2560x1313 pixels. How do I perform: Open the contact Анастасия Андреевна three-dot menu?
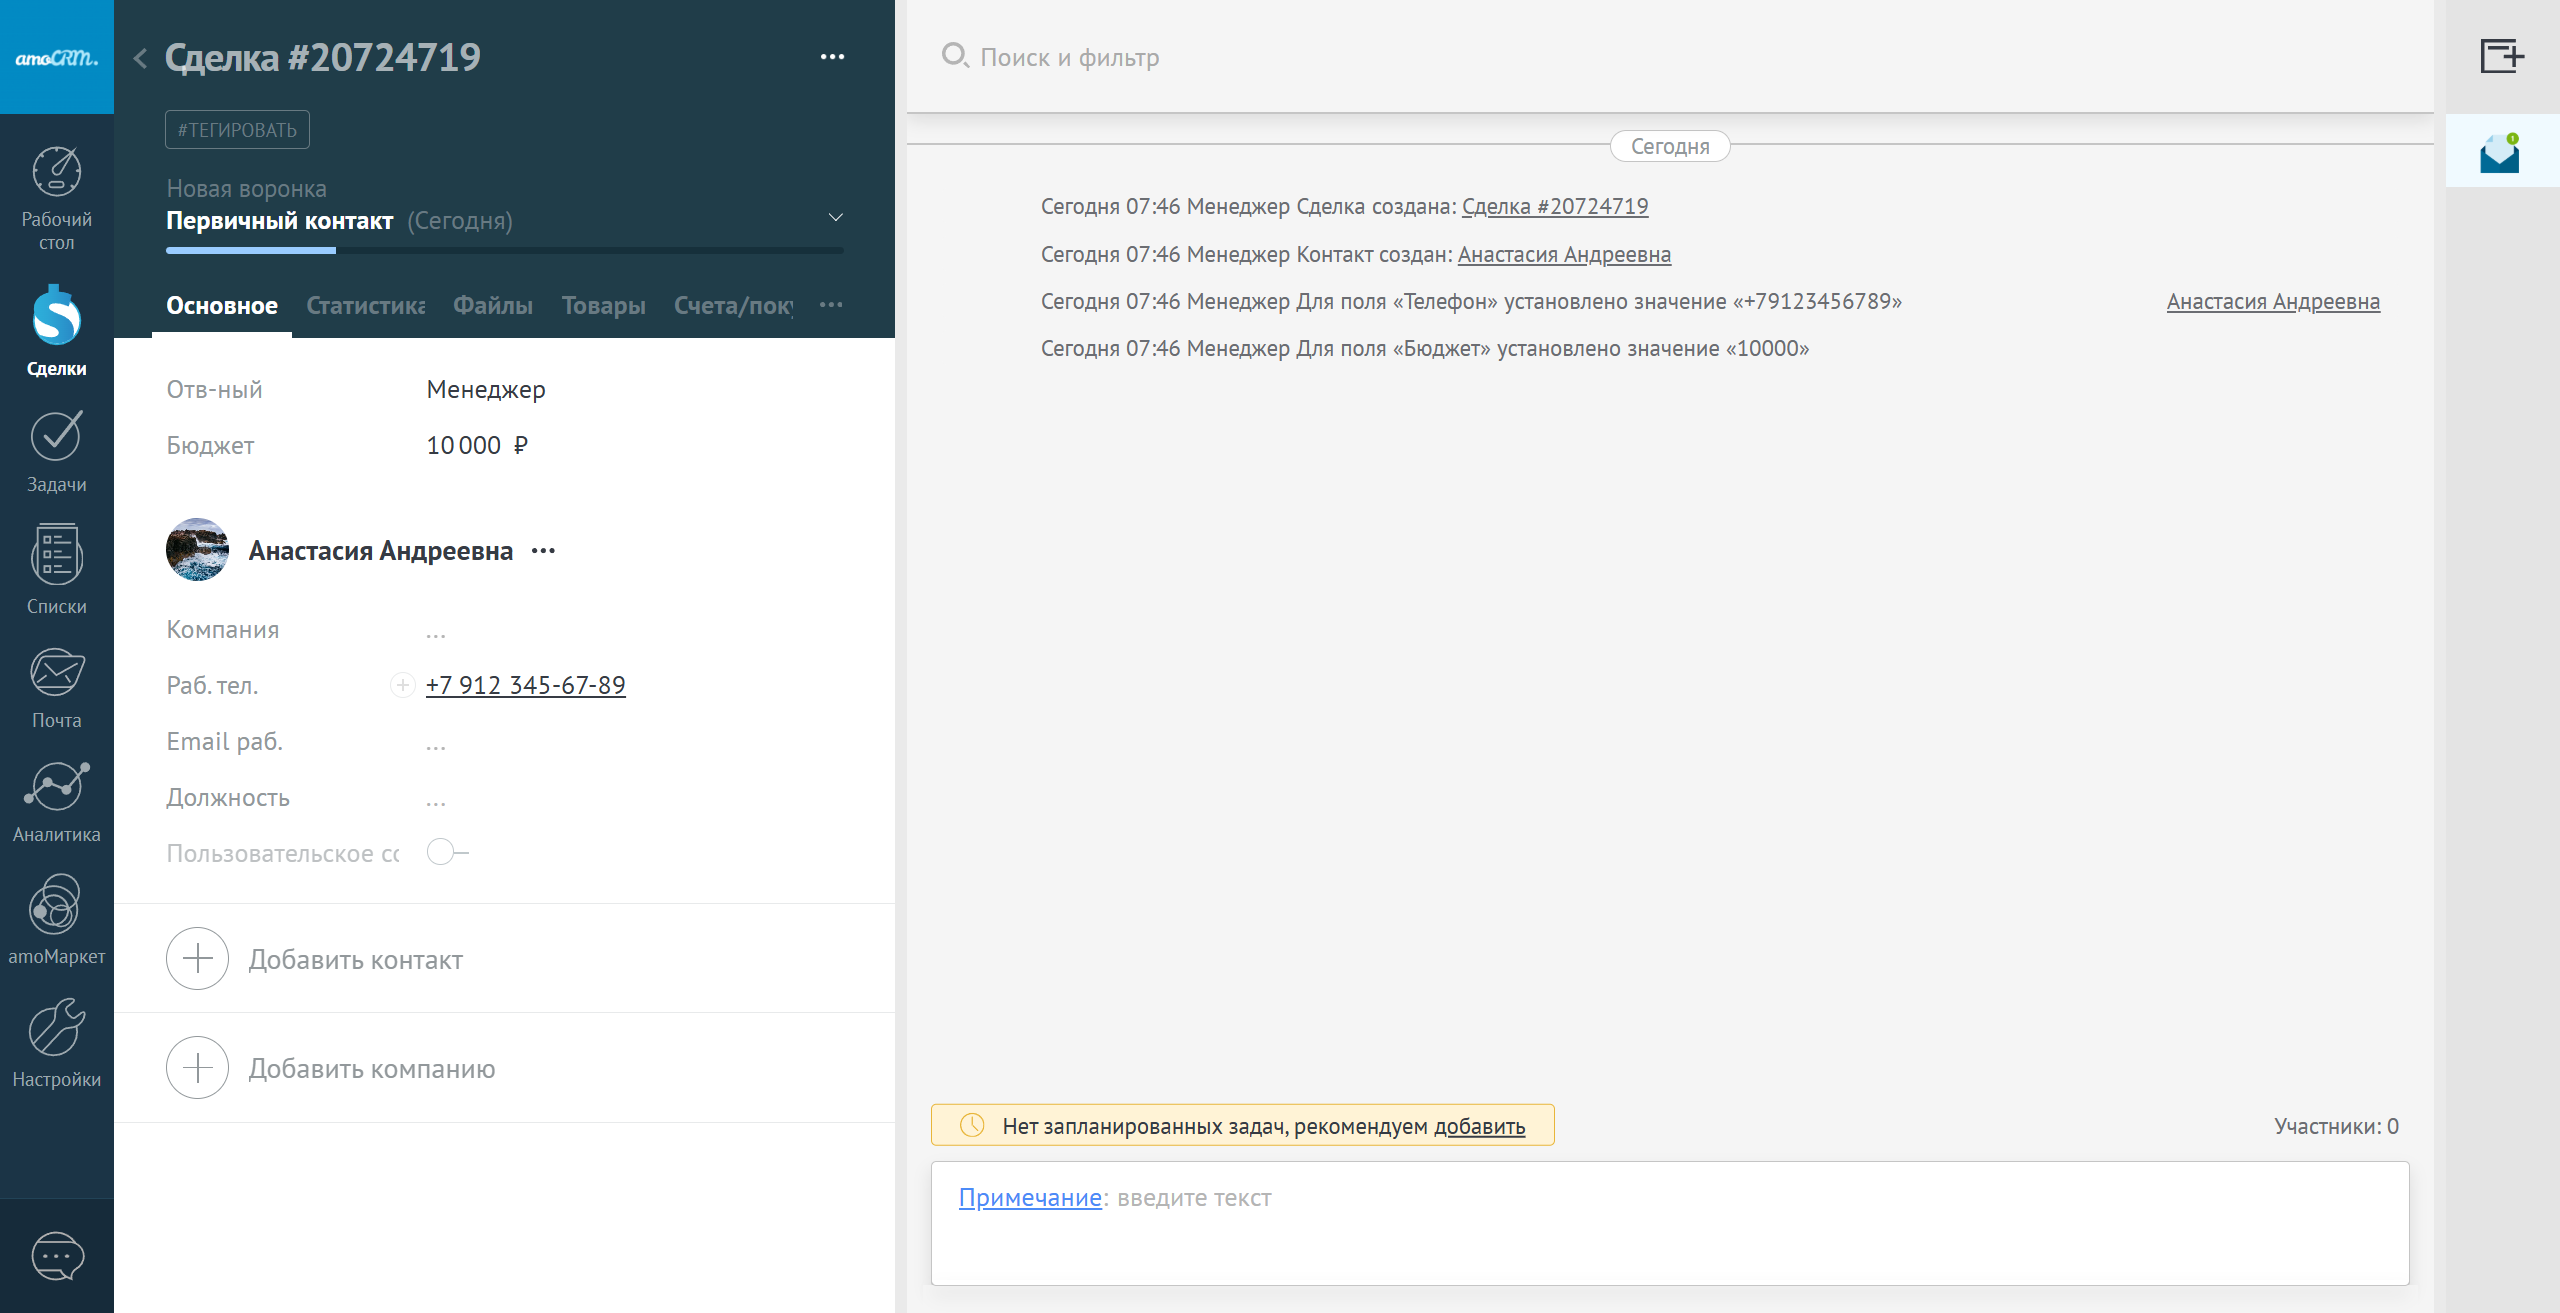pyautogui.click(x=543, y=551)
